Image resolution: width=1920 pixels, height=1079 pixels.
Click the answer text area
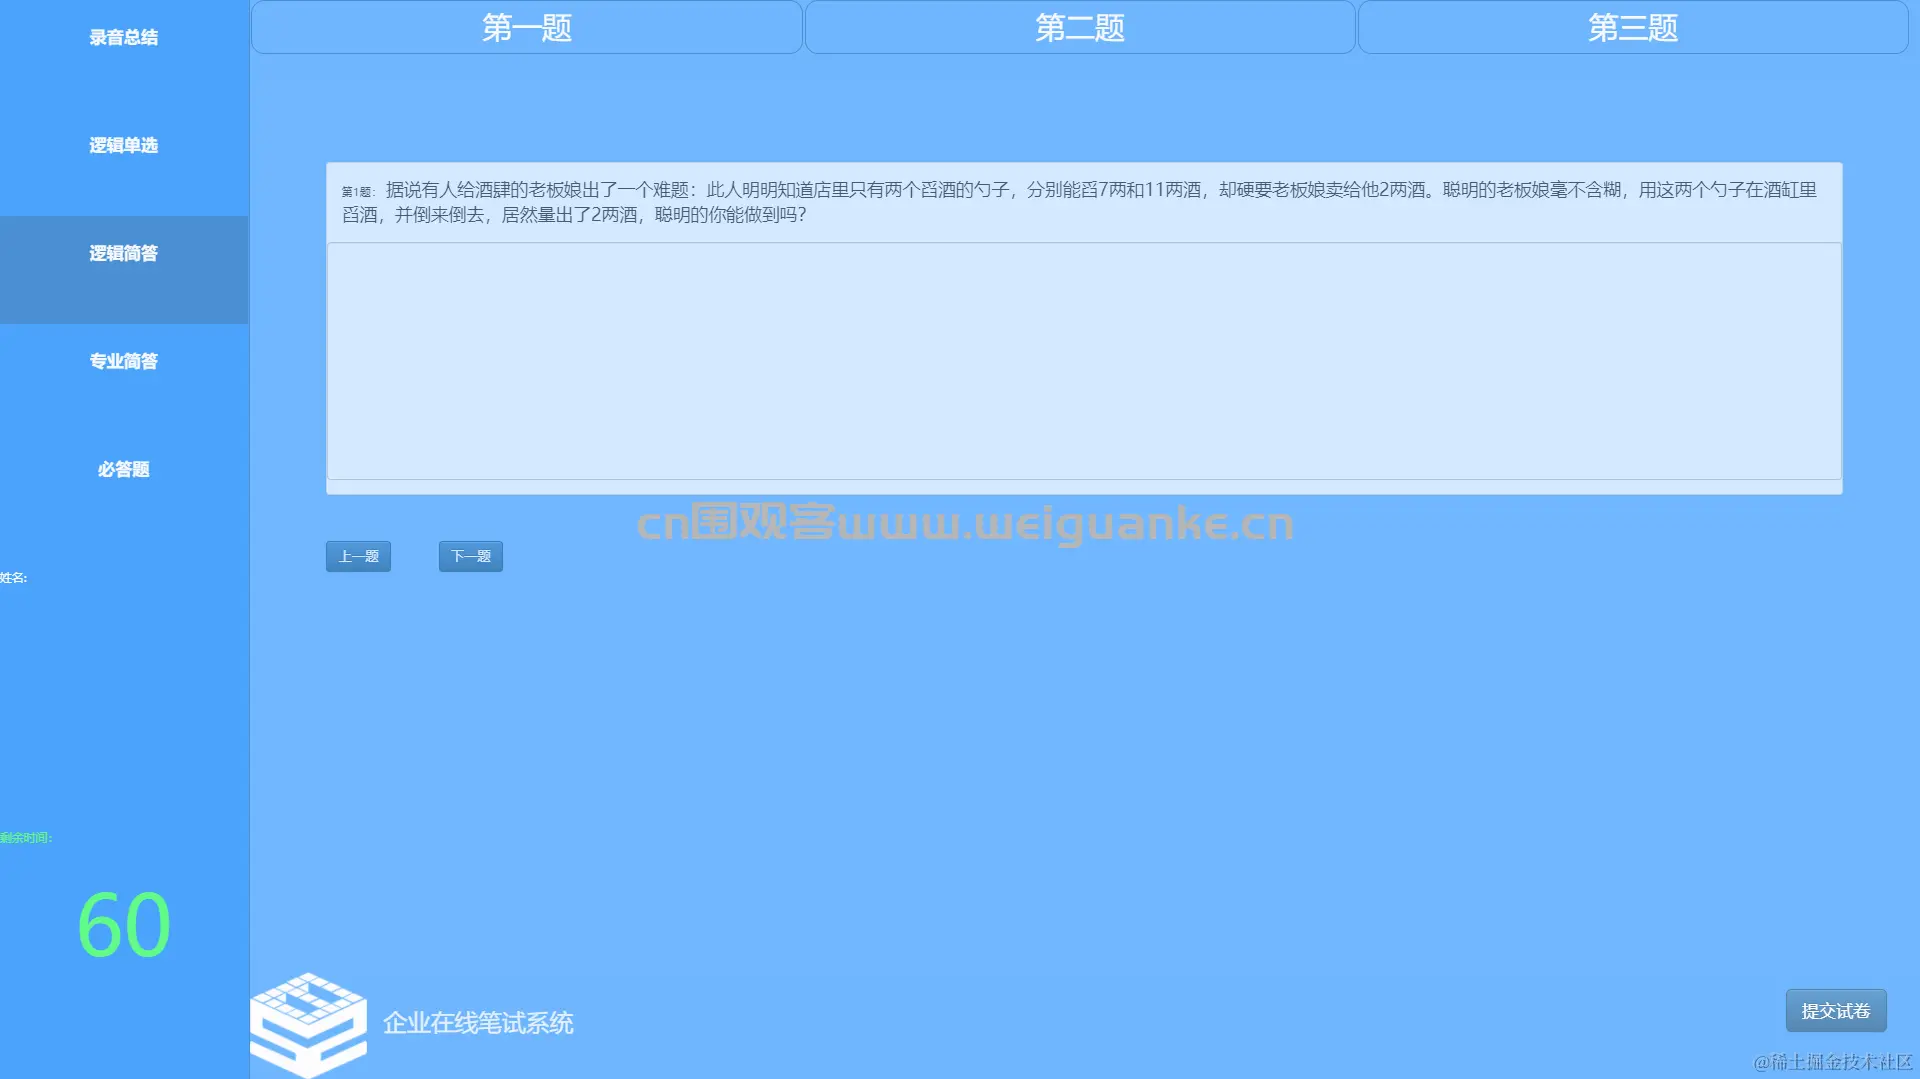(1084, 361)
